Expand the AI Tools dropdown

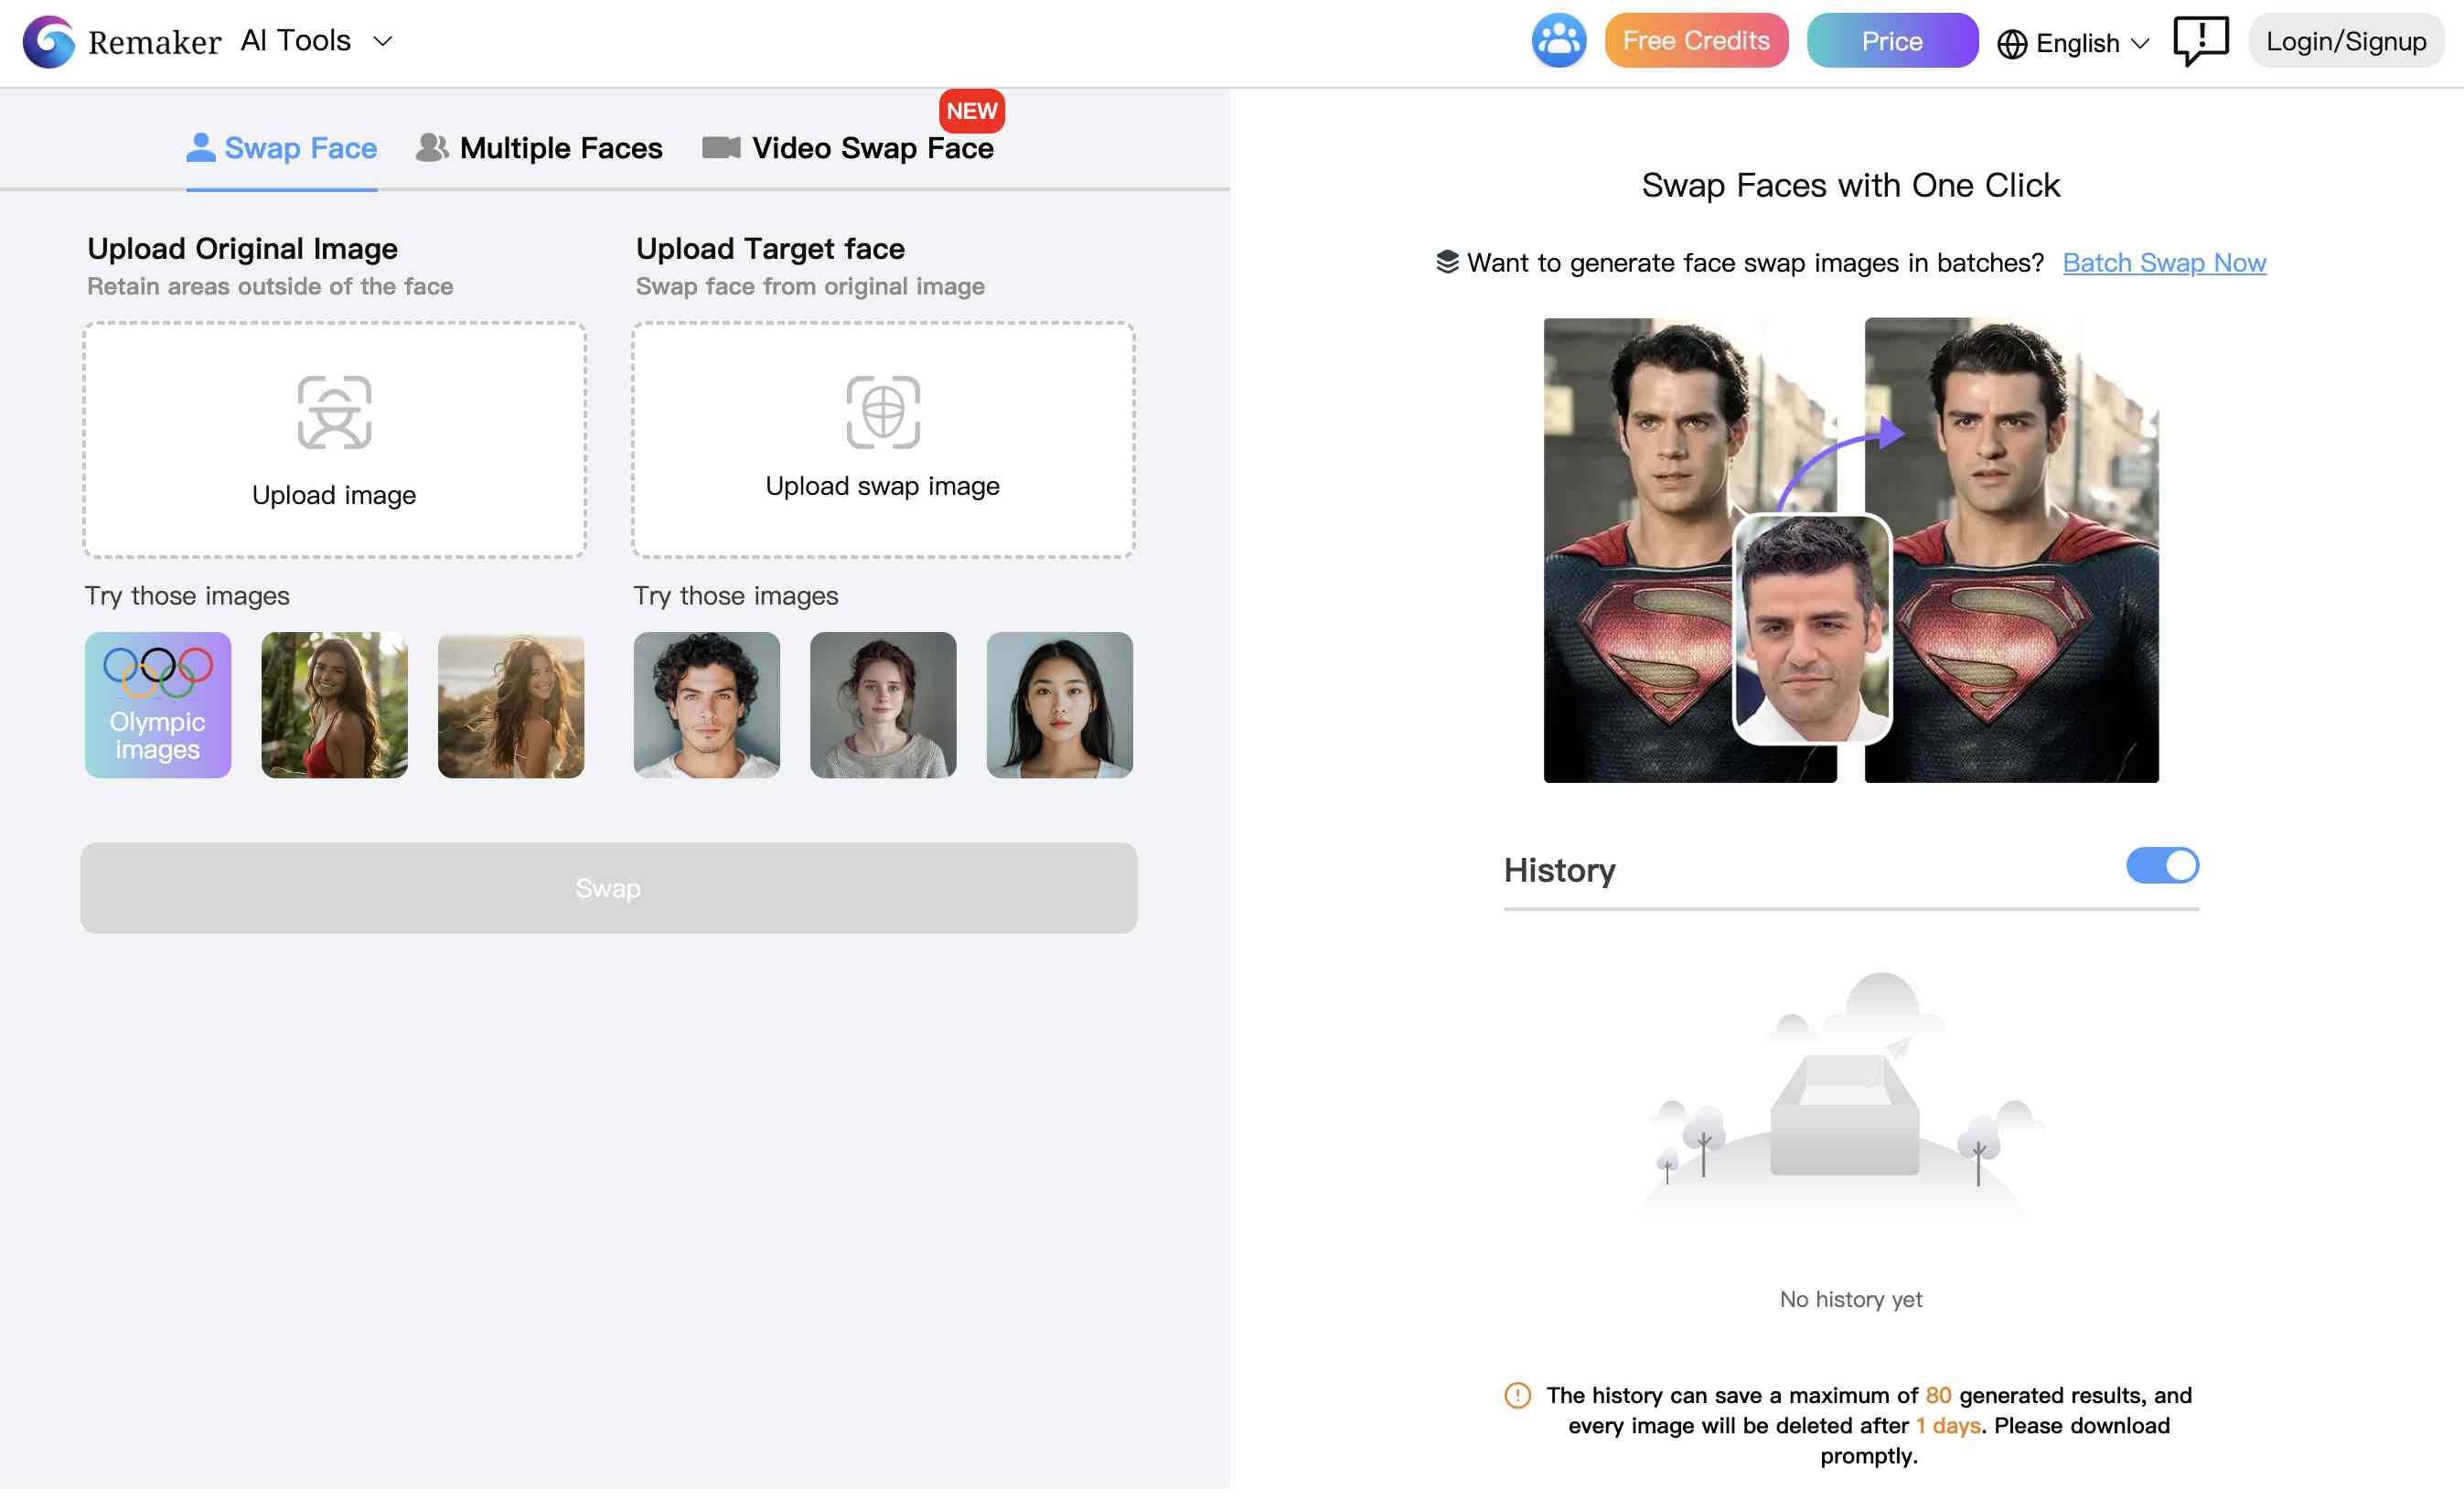click(316, 41)
